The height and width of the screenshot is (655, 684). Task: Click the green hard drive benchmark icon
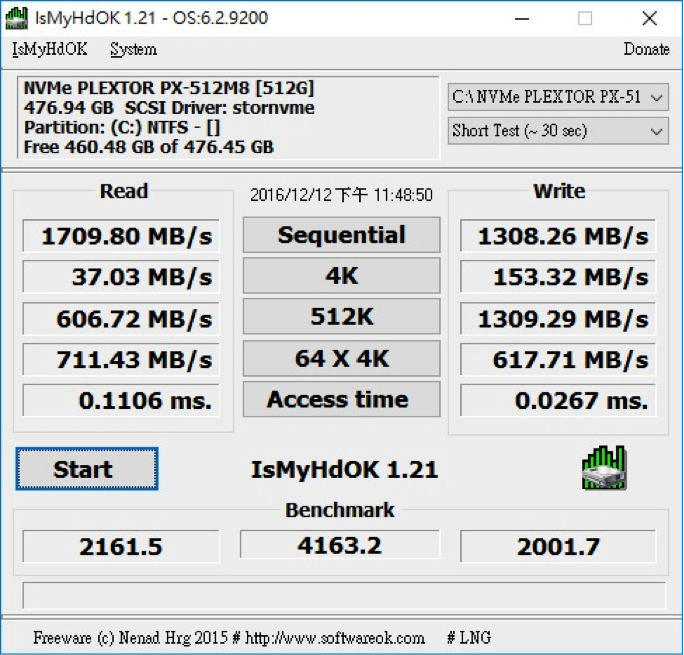click(x=605, y=468)
